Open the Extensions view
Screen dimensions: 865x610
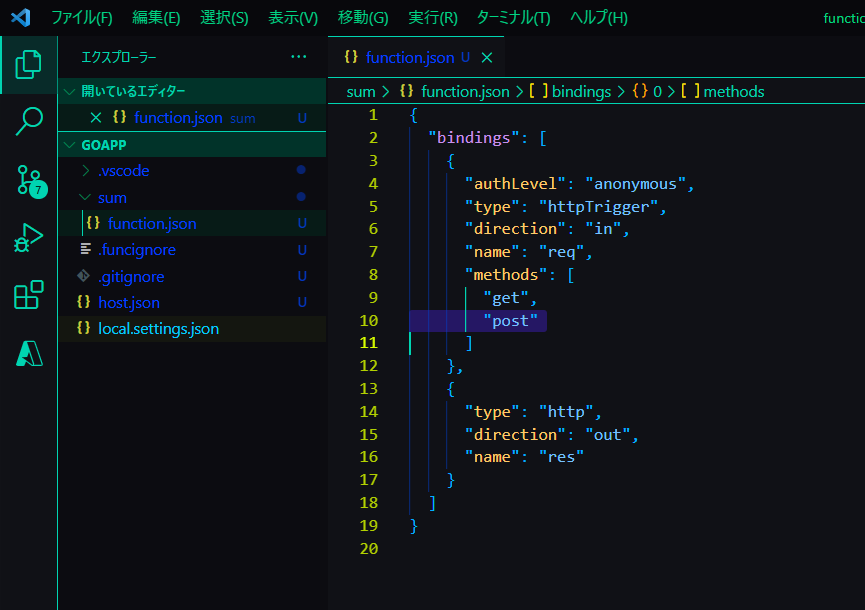[28, 295]
